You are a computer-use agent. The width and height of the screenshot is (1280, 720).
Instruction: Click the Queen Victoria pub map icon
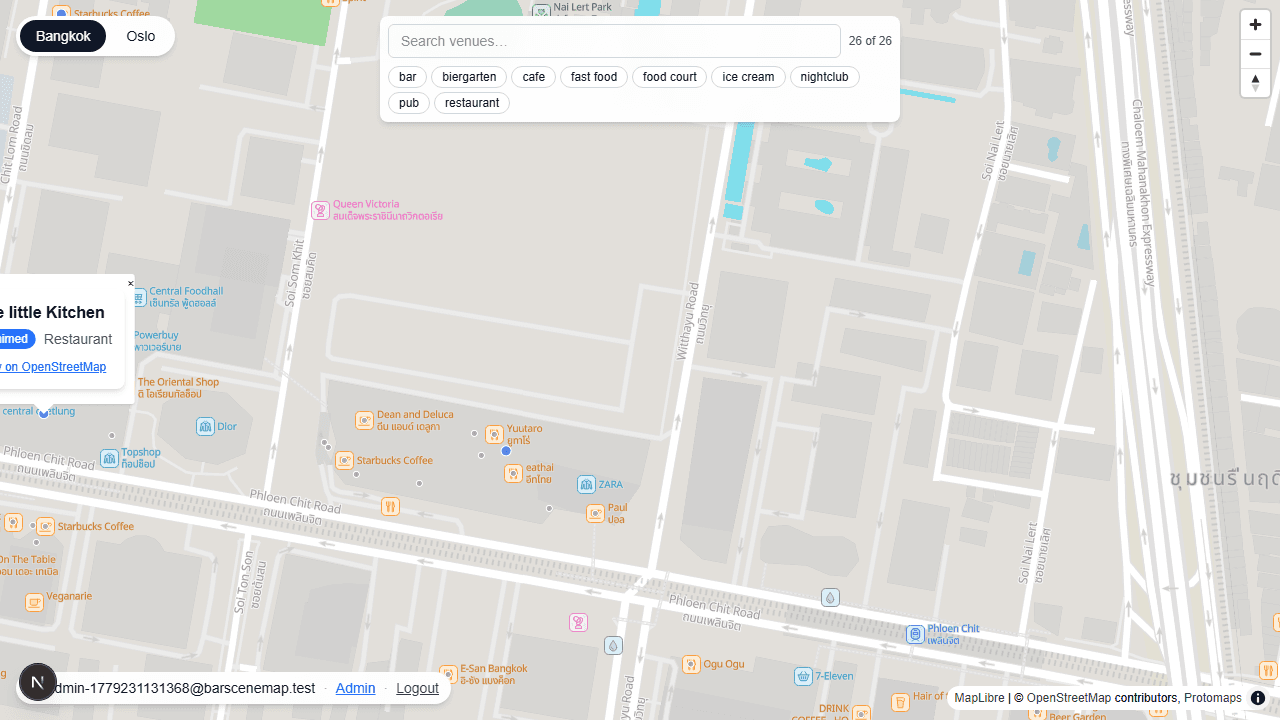[320, 210]
